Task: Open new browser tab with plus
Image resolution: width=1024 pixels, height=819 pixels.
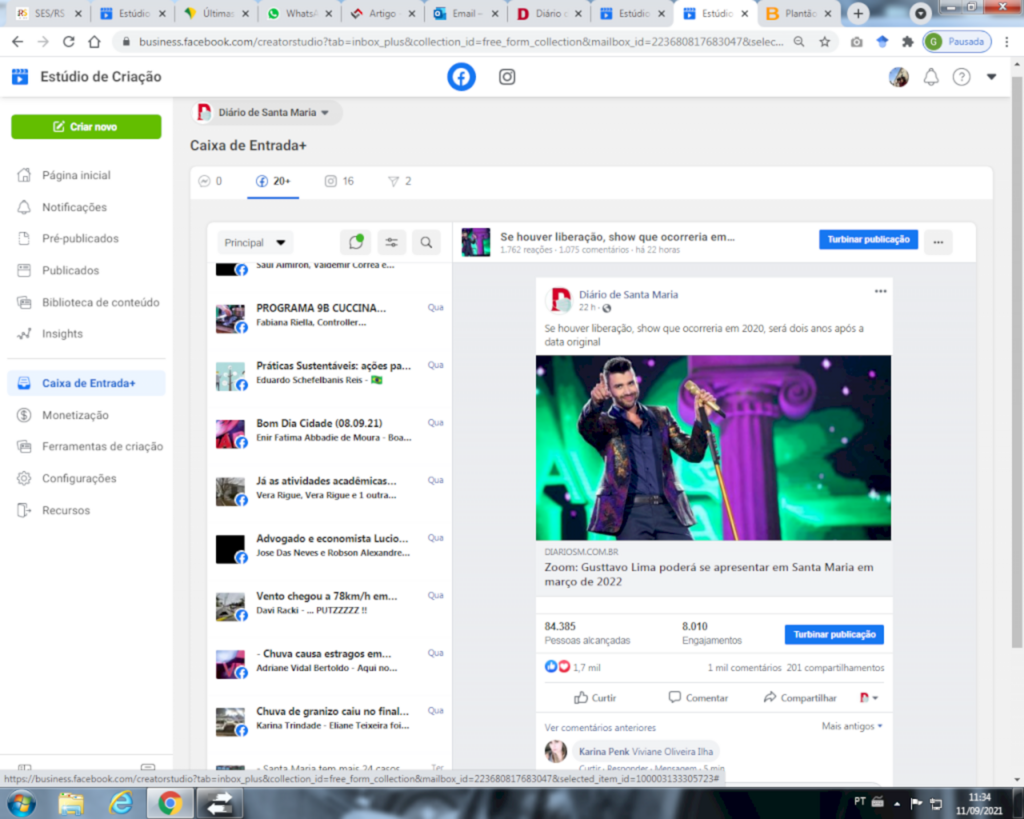Action: (858, 13)
